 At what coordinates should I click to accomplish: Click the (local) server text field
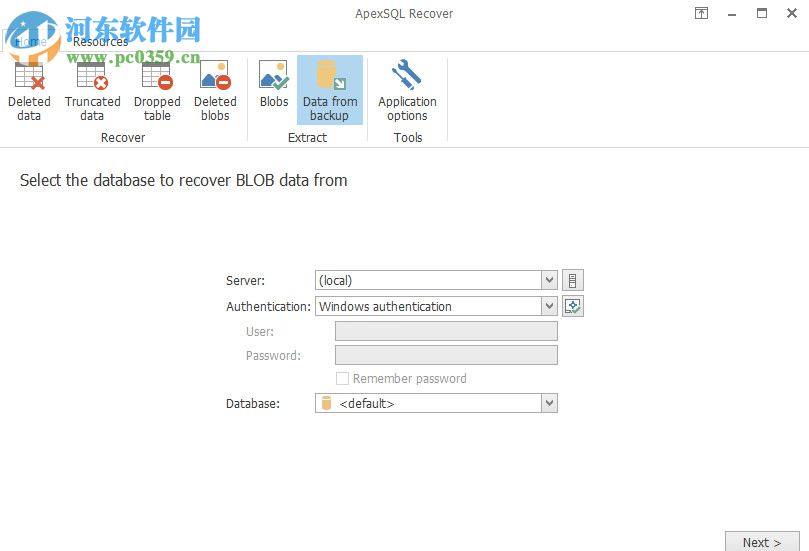pyautogui.click(x=428, y=280)
